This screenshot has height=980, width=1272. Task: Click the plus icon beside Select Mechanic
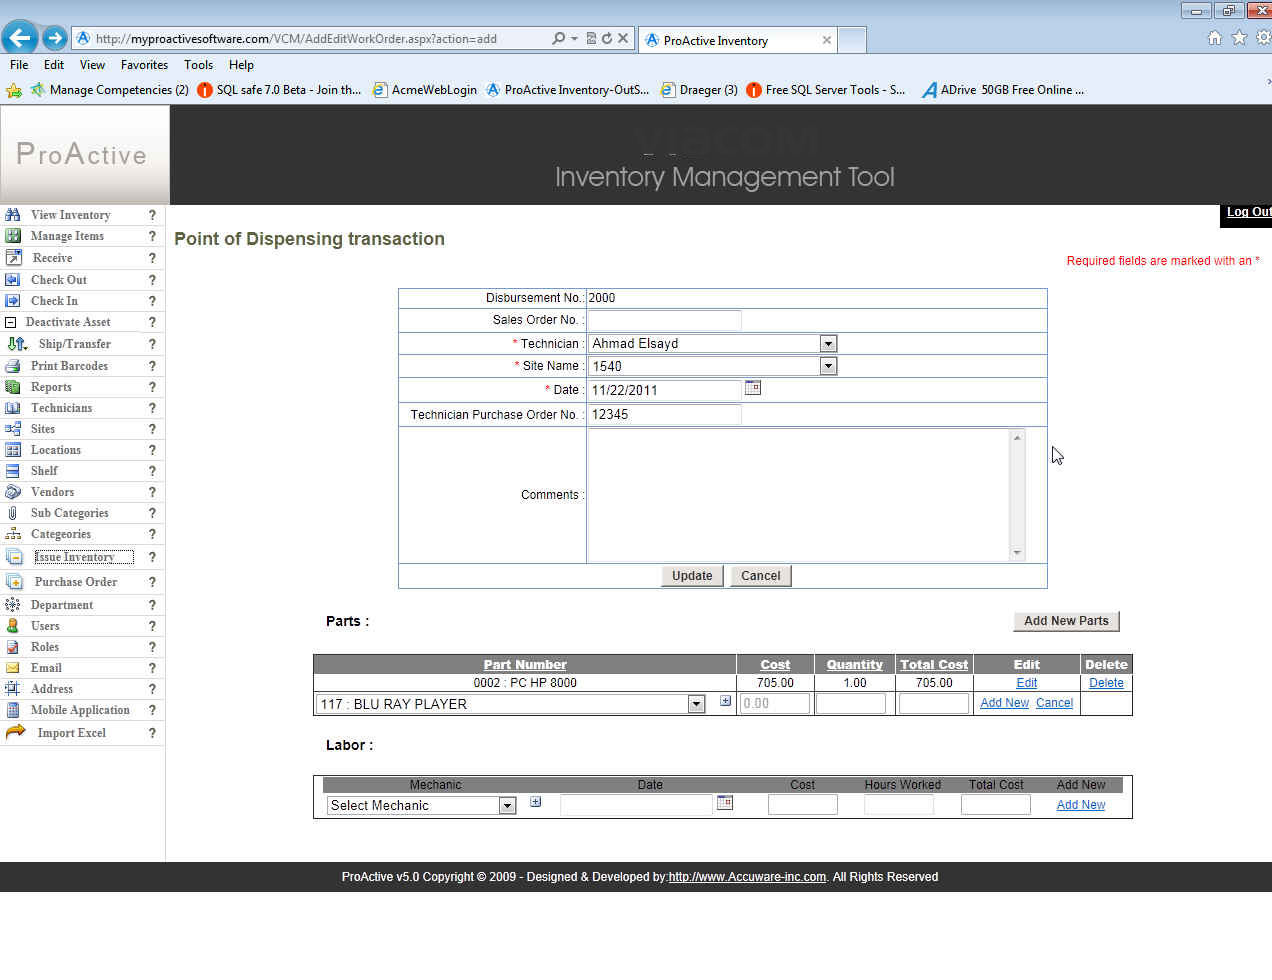536,802
